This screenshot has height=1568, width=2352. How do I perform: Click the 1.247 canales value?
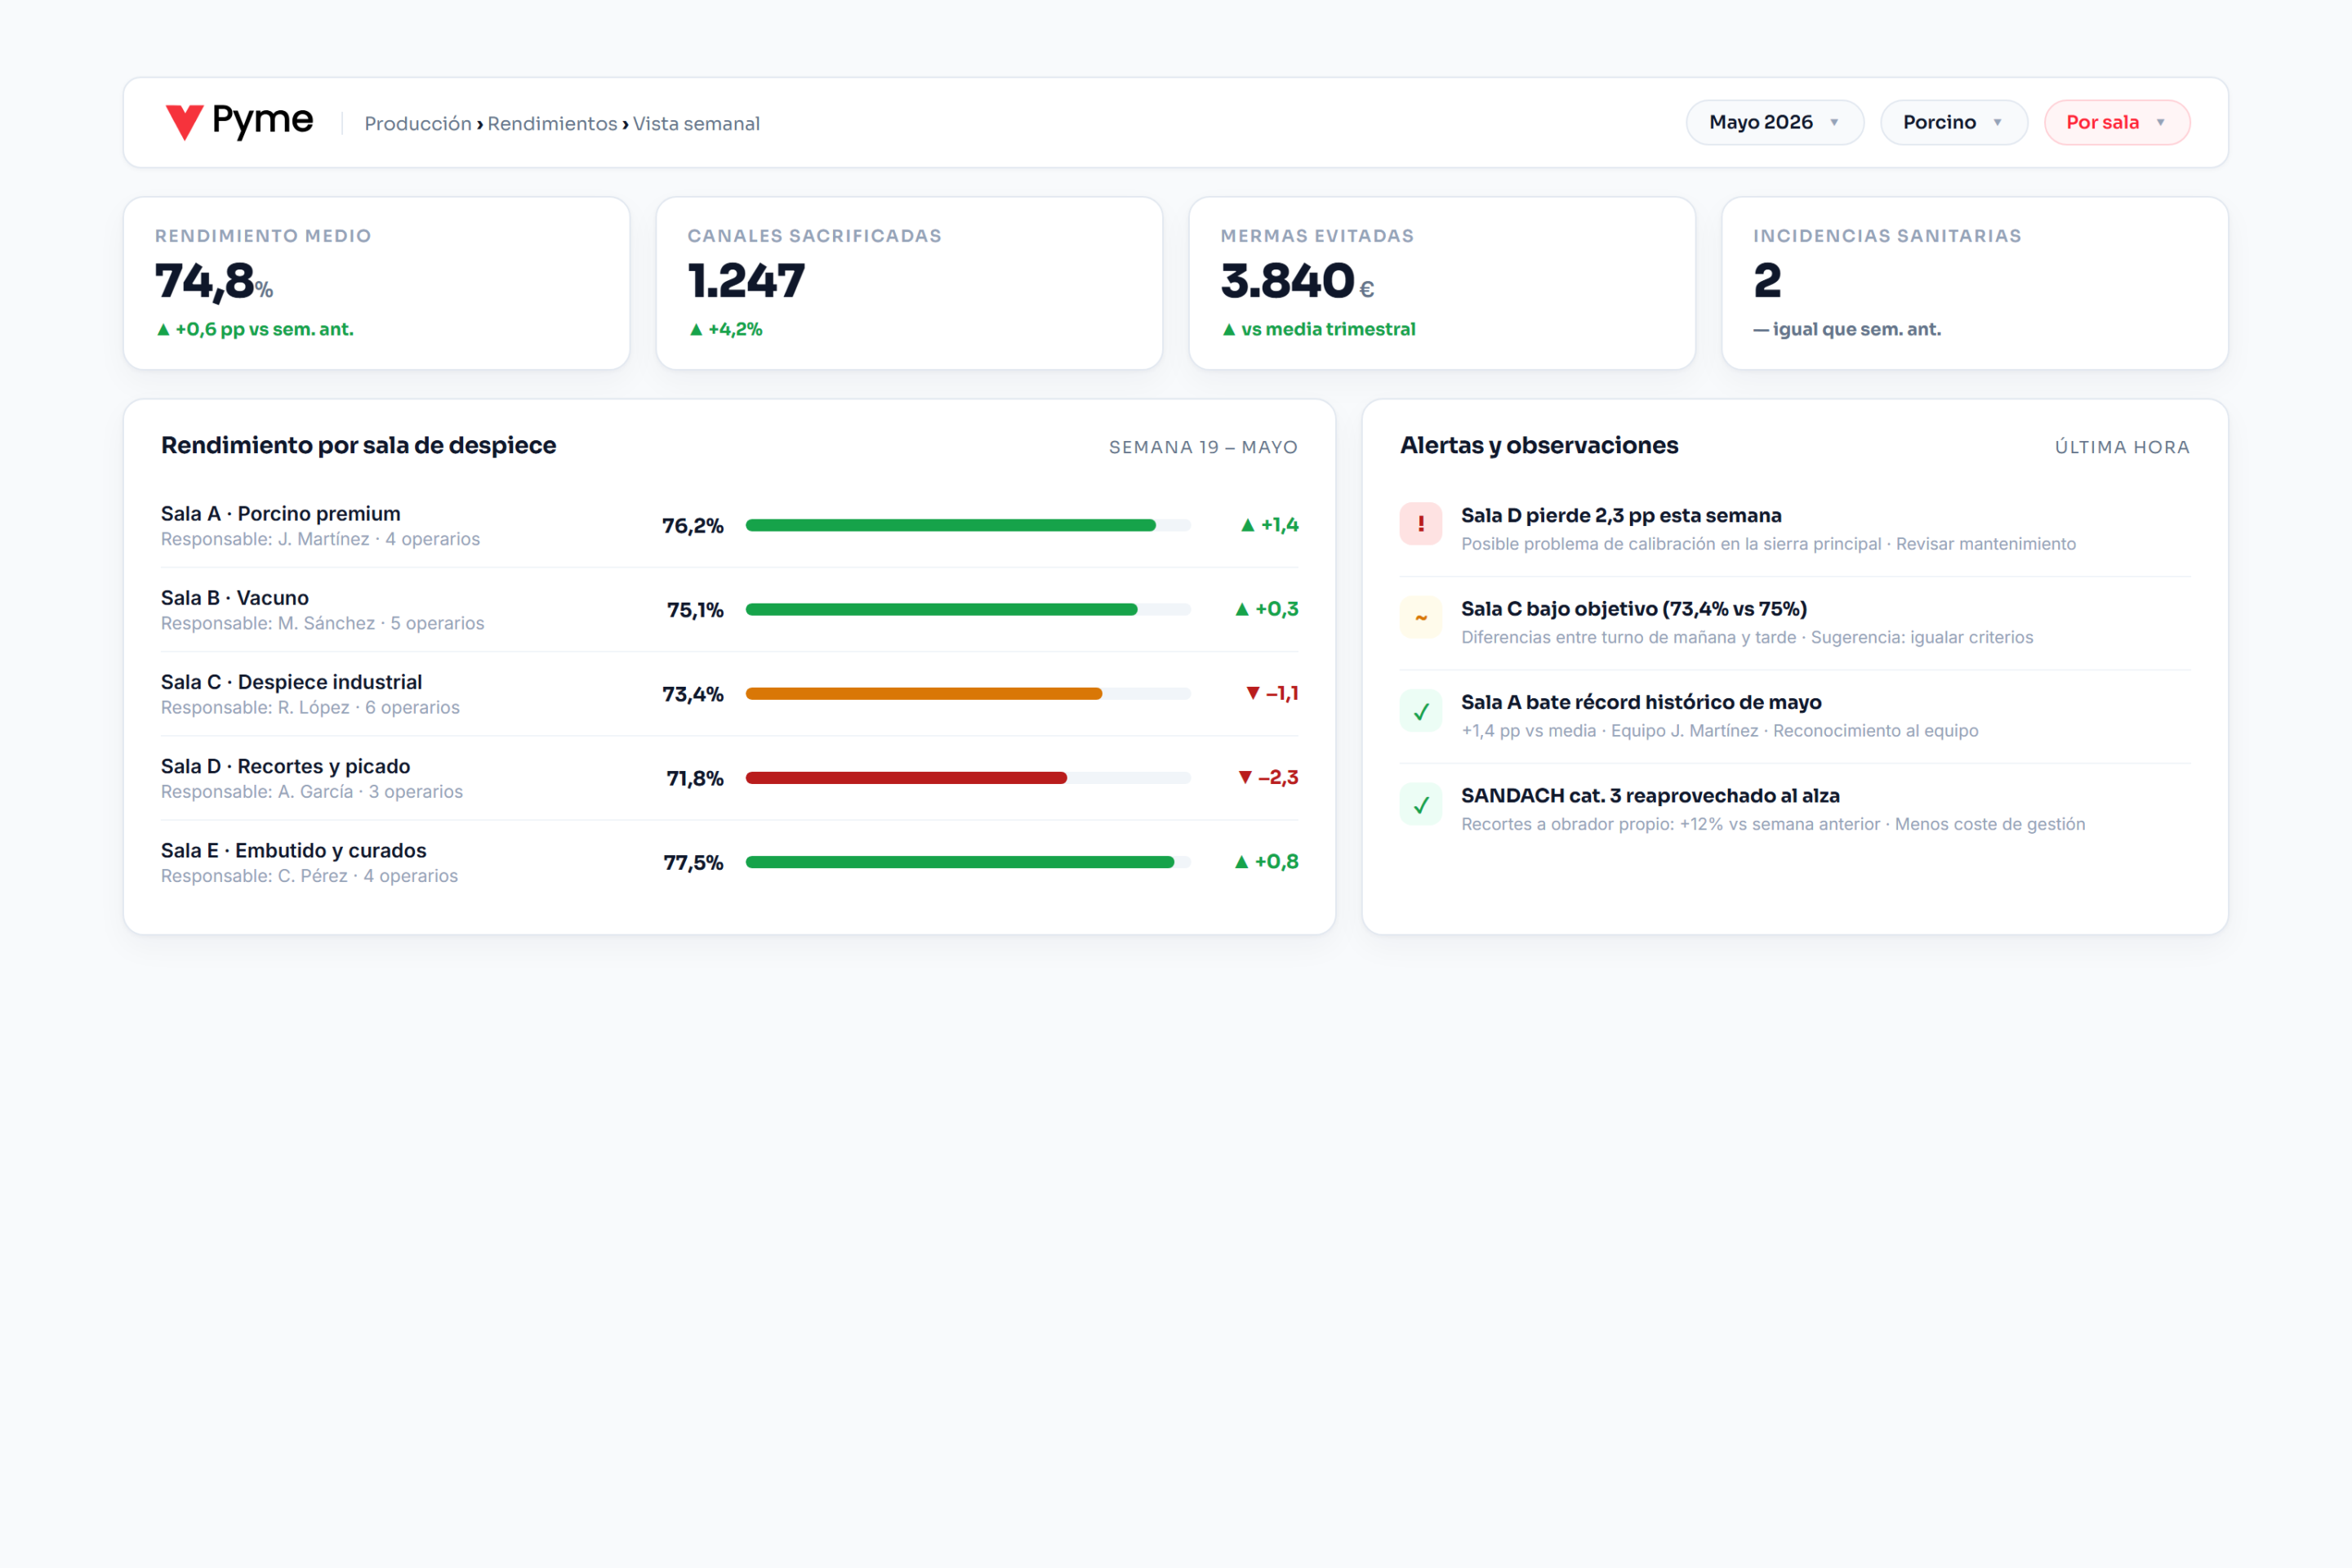point(746,281)
